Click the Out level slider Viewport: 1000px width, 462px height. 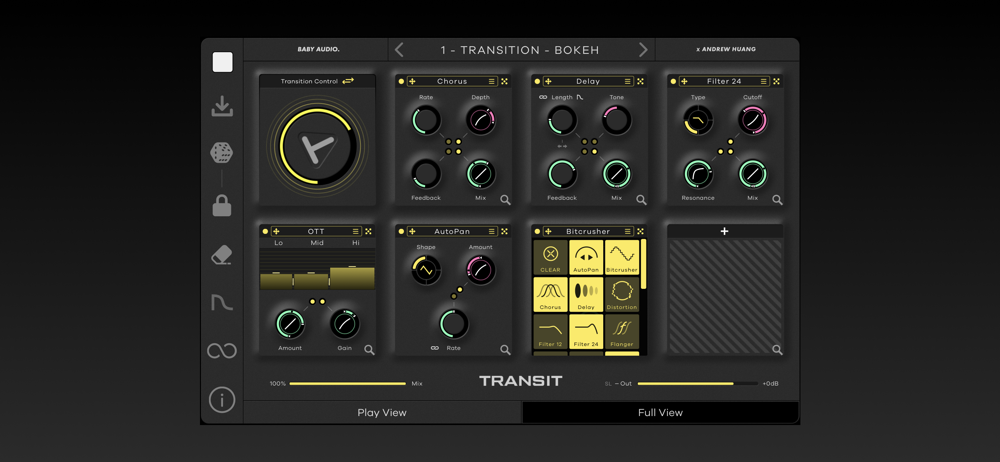pyautogui.click(x=698, y=384)
